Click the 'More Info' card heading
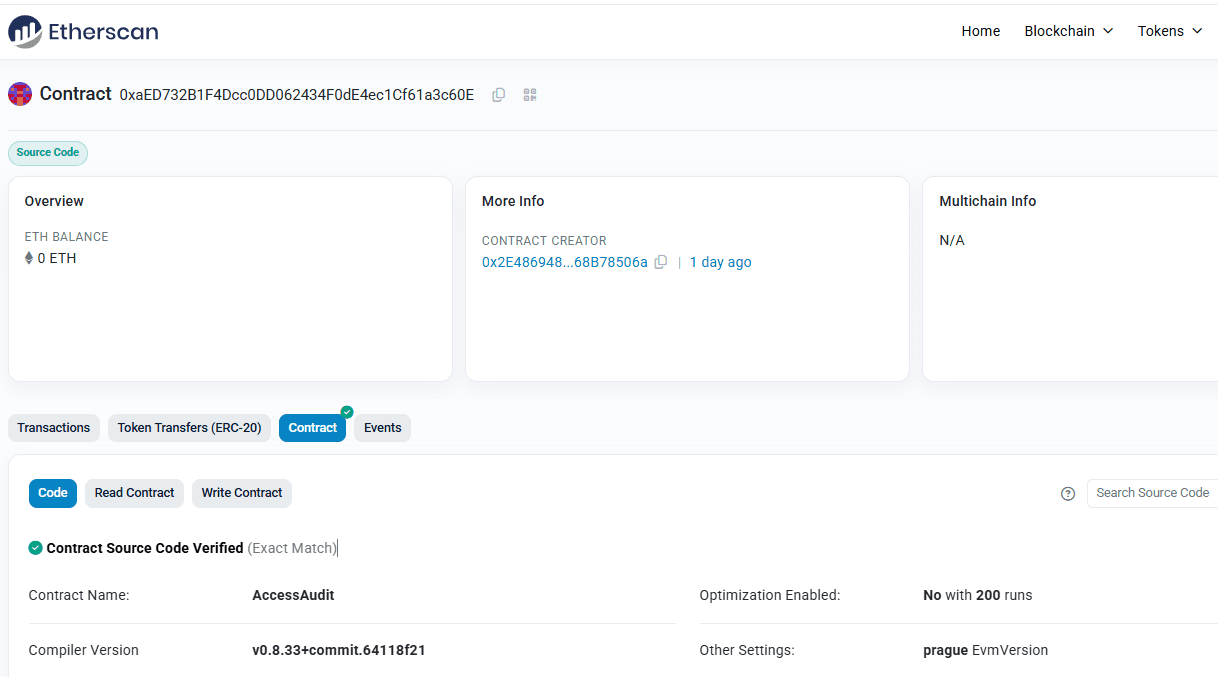 [x=513, y=201]
